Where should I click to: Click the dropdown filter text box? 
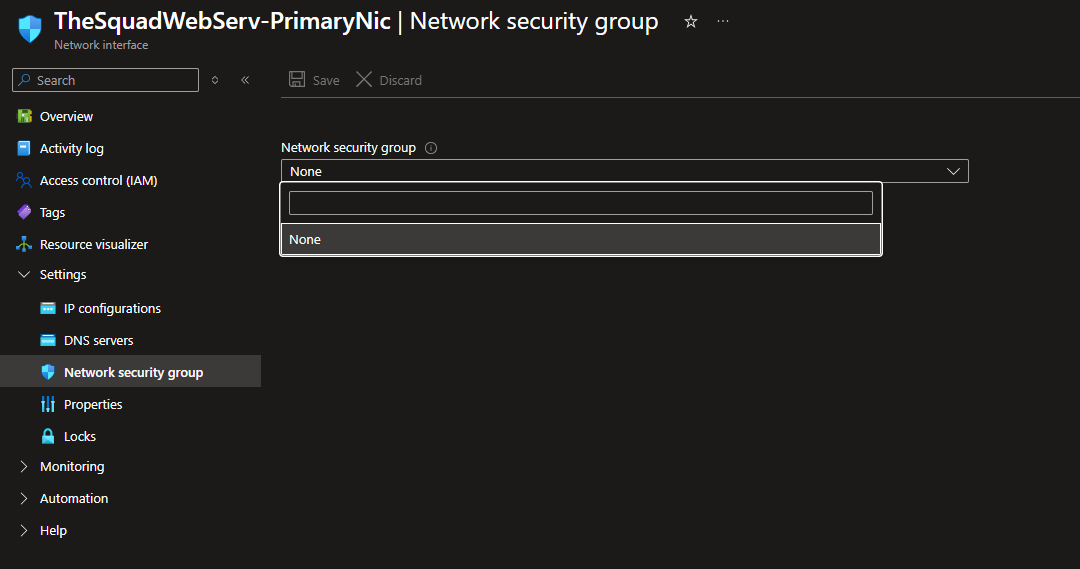(581, 203)
